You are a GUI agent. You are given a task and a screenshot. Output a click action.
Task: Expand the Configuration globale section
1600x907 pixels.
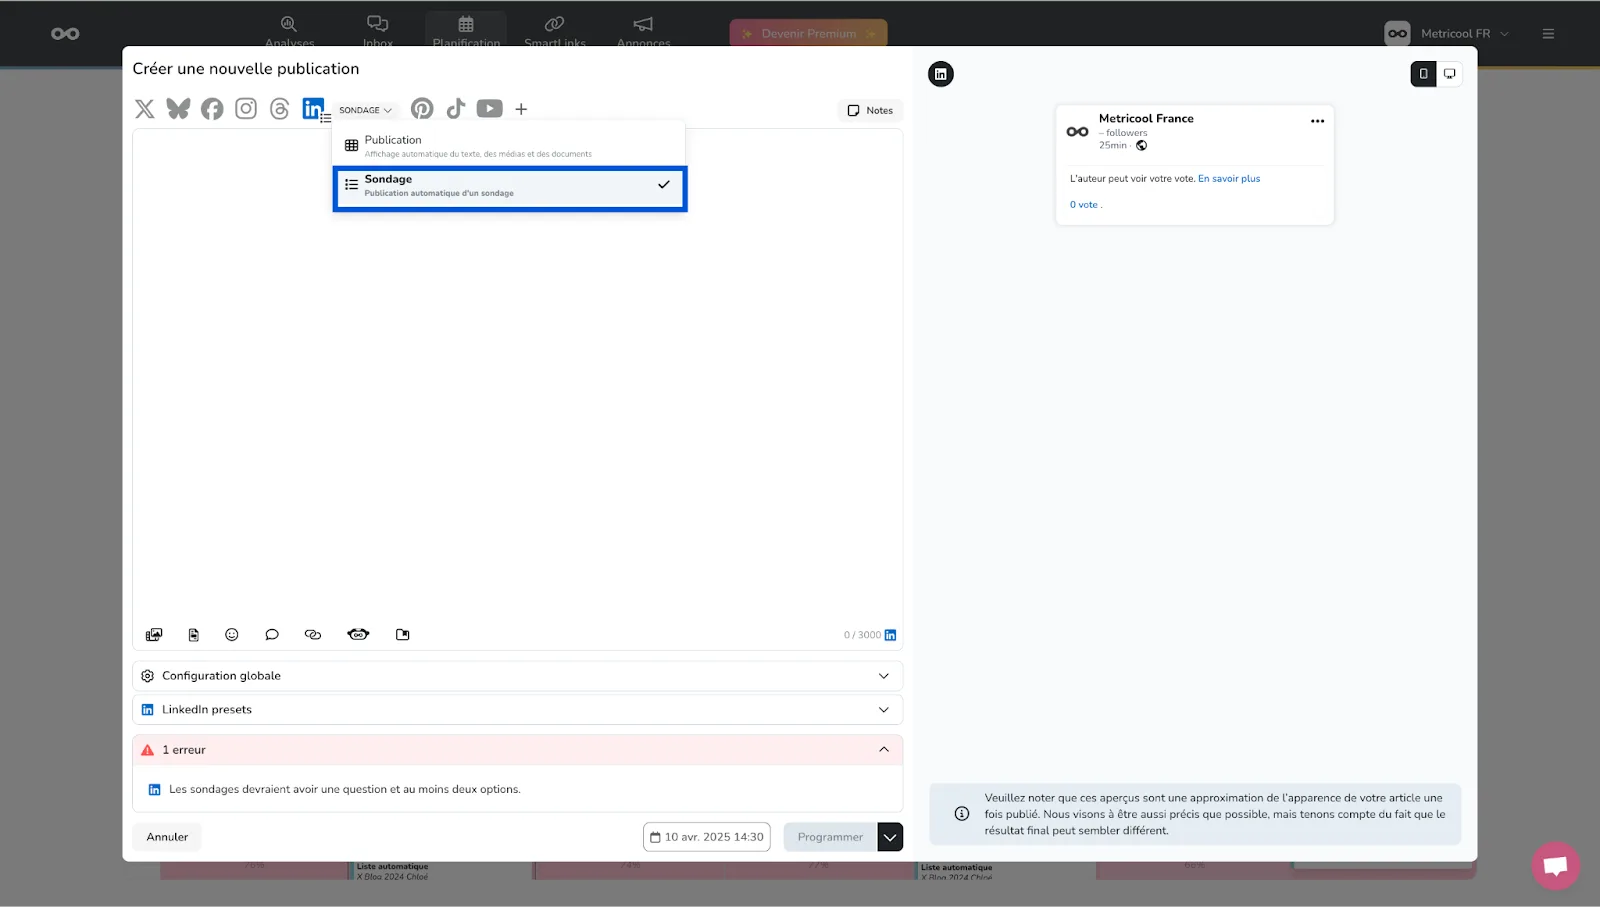pos(517,676)
